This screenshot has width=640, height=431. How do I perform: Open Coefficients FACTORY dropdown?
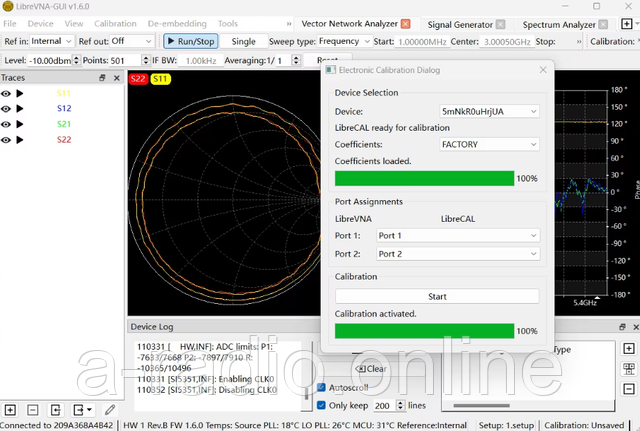[x=489, y=144]
